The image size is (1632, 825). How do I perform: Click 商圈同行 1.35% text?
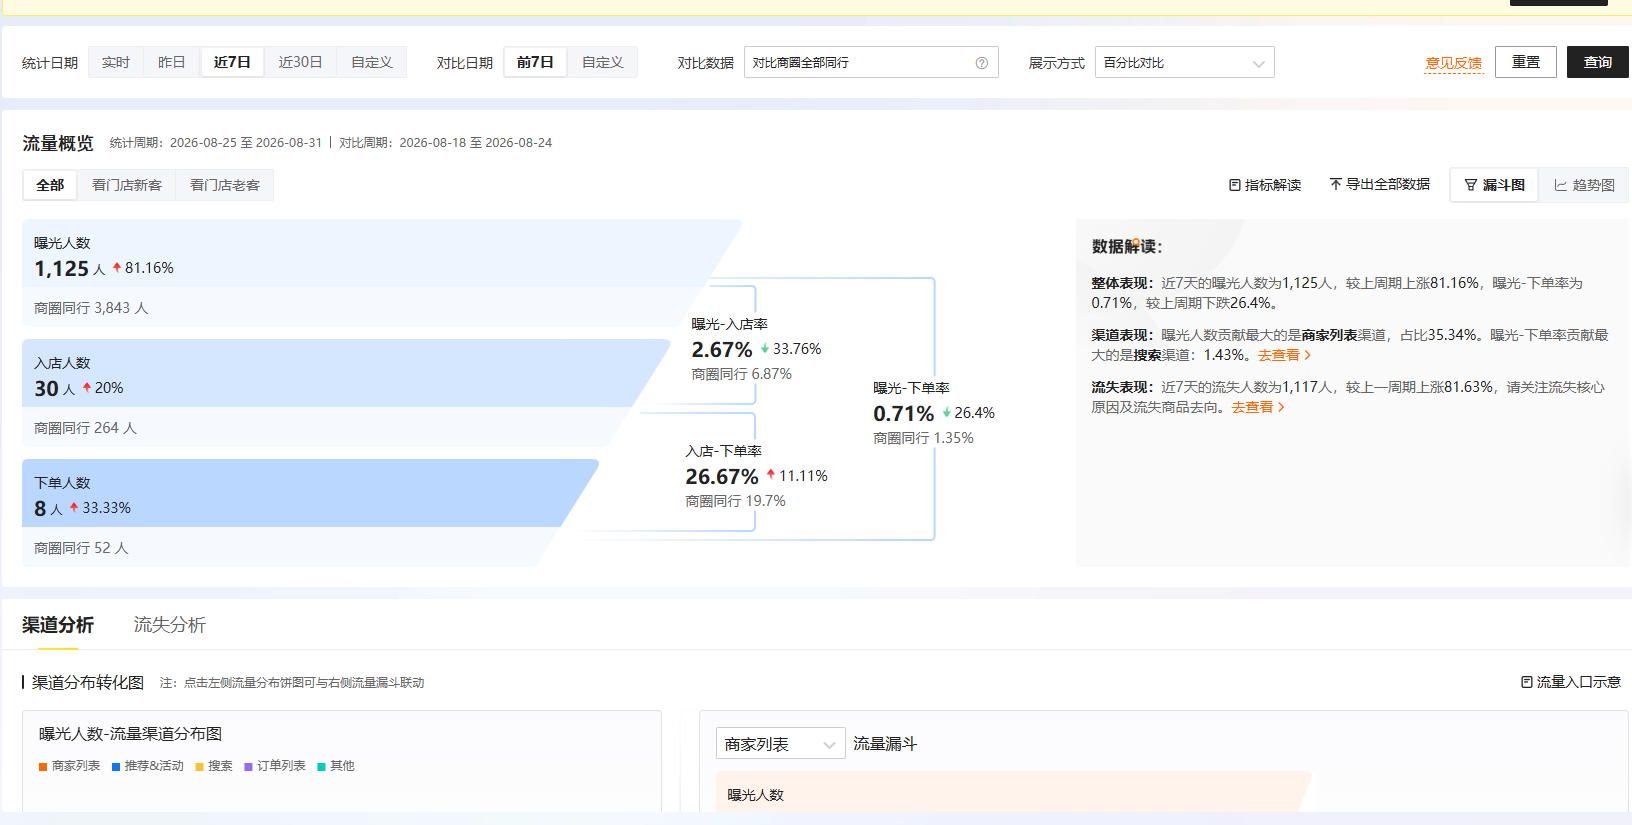[923, 438]
